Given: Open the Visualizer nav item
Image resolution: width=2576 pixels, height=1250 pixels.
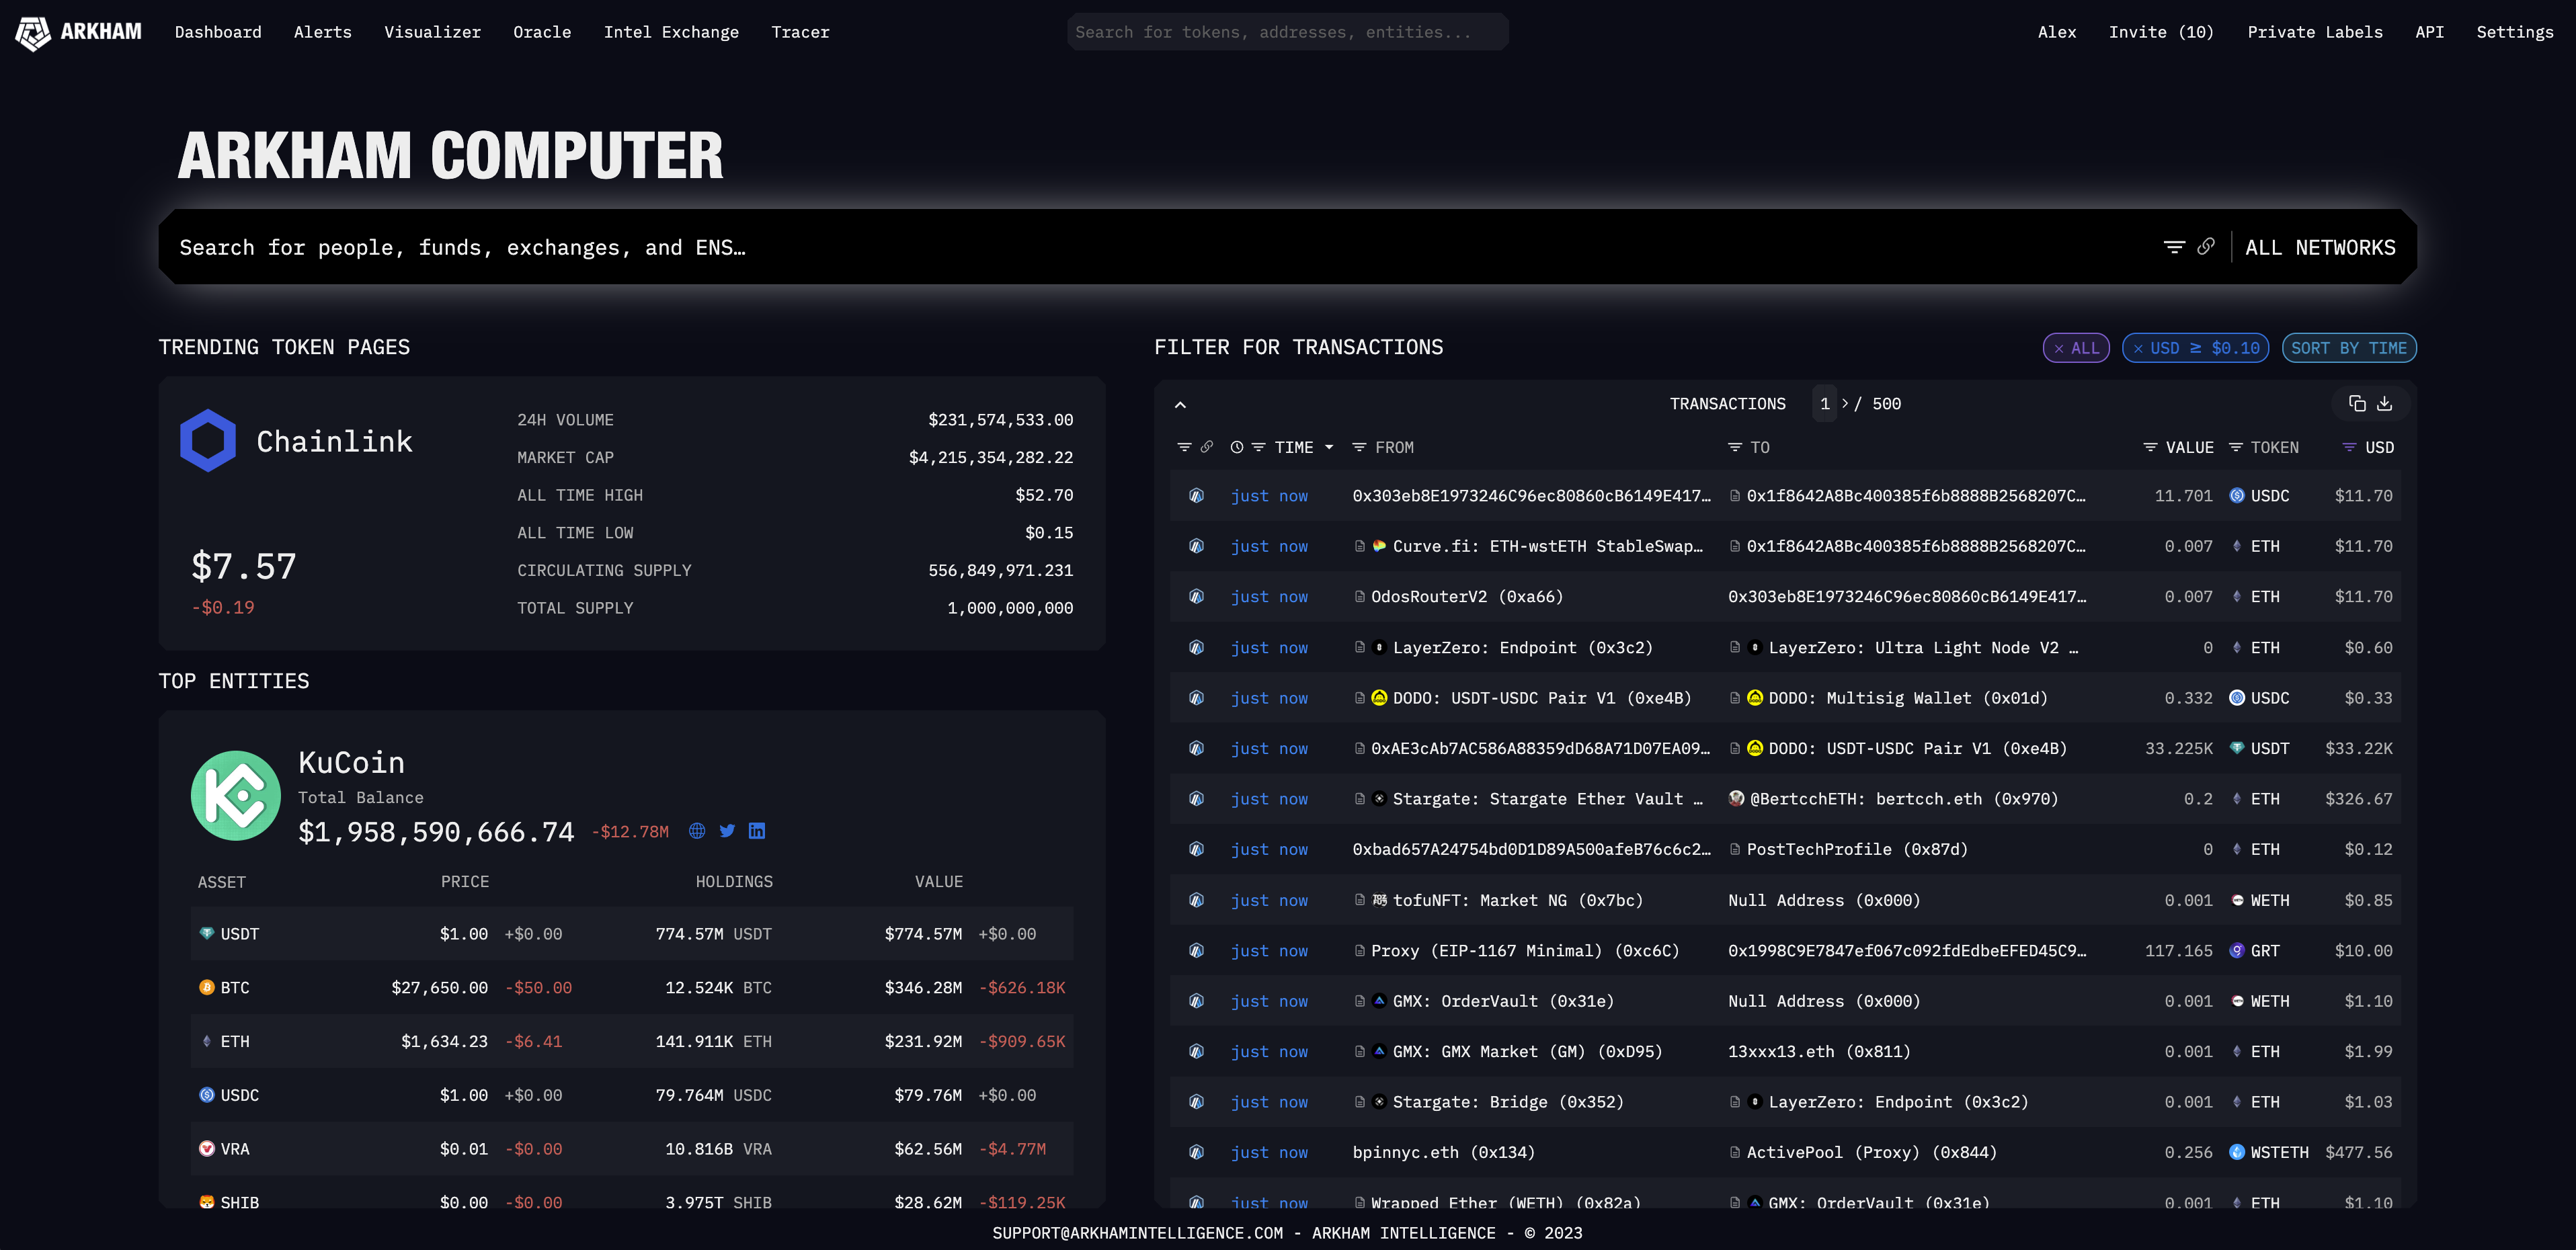Looking at the screenshot, I should (433, 32).
